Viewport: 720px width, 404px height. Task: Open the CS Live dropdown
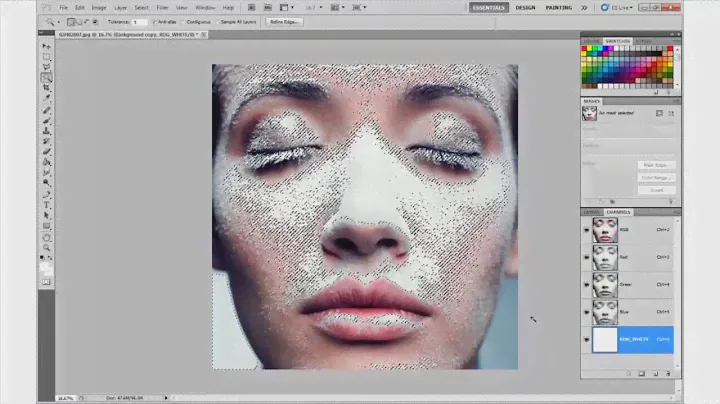click(622, 8)
